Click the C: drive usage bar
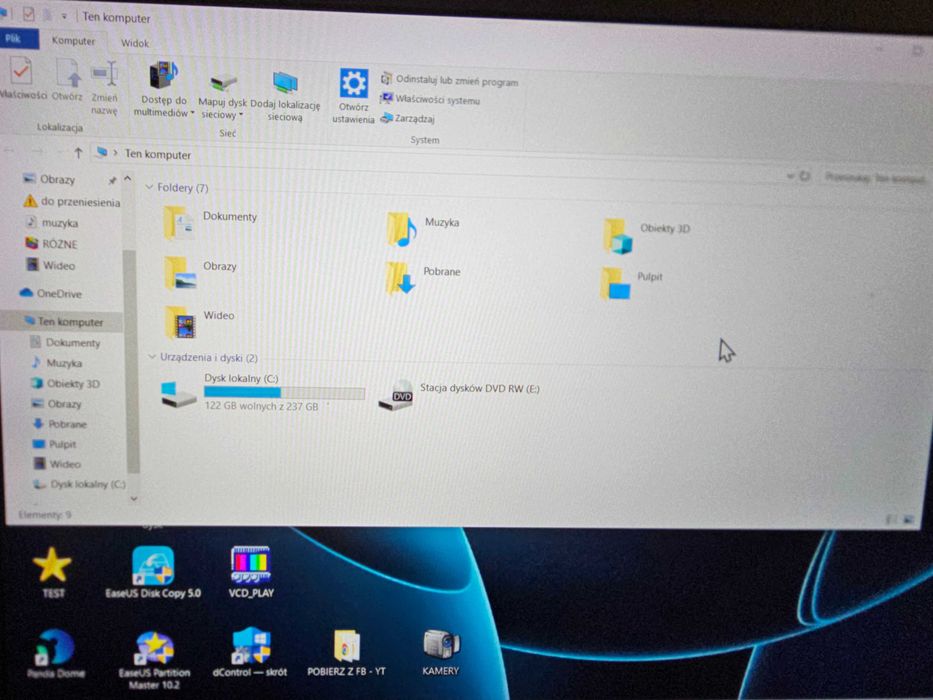The image size is (933, 700). [x=284, y=392]
